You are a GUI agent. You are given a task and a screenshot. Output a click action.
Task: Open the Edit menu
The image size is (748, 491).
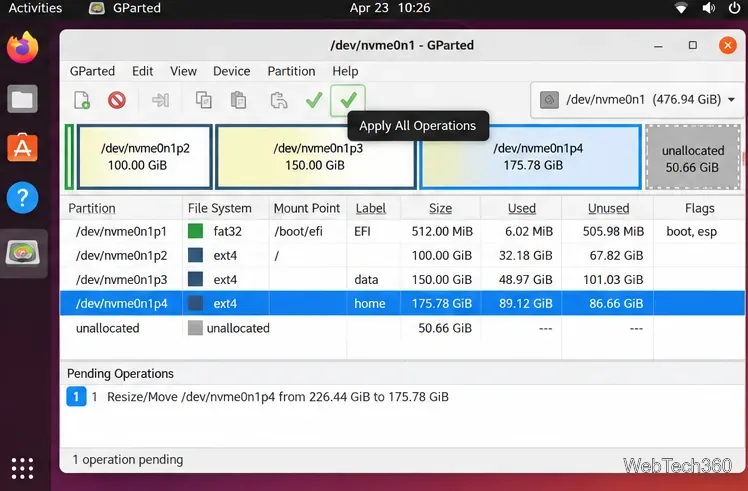coord(143,71)
